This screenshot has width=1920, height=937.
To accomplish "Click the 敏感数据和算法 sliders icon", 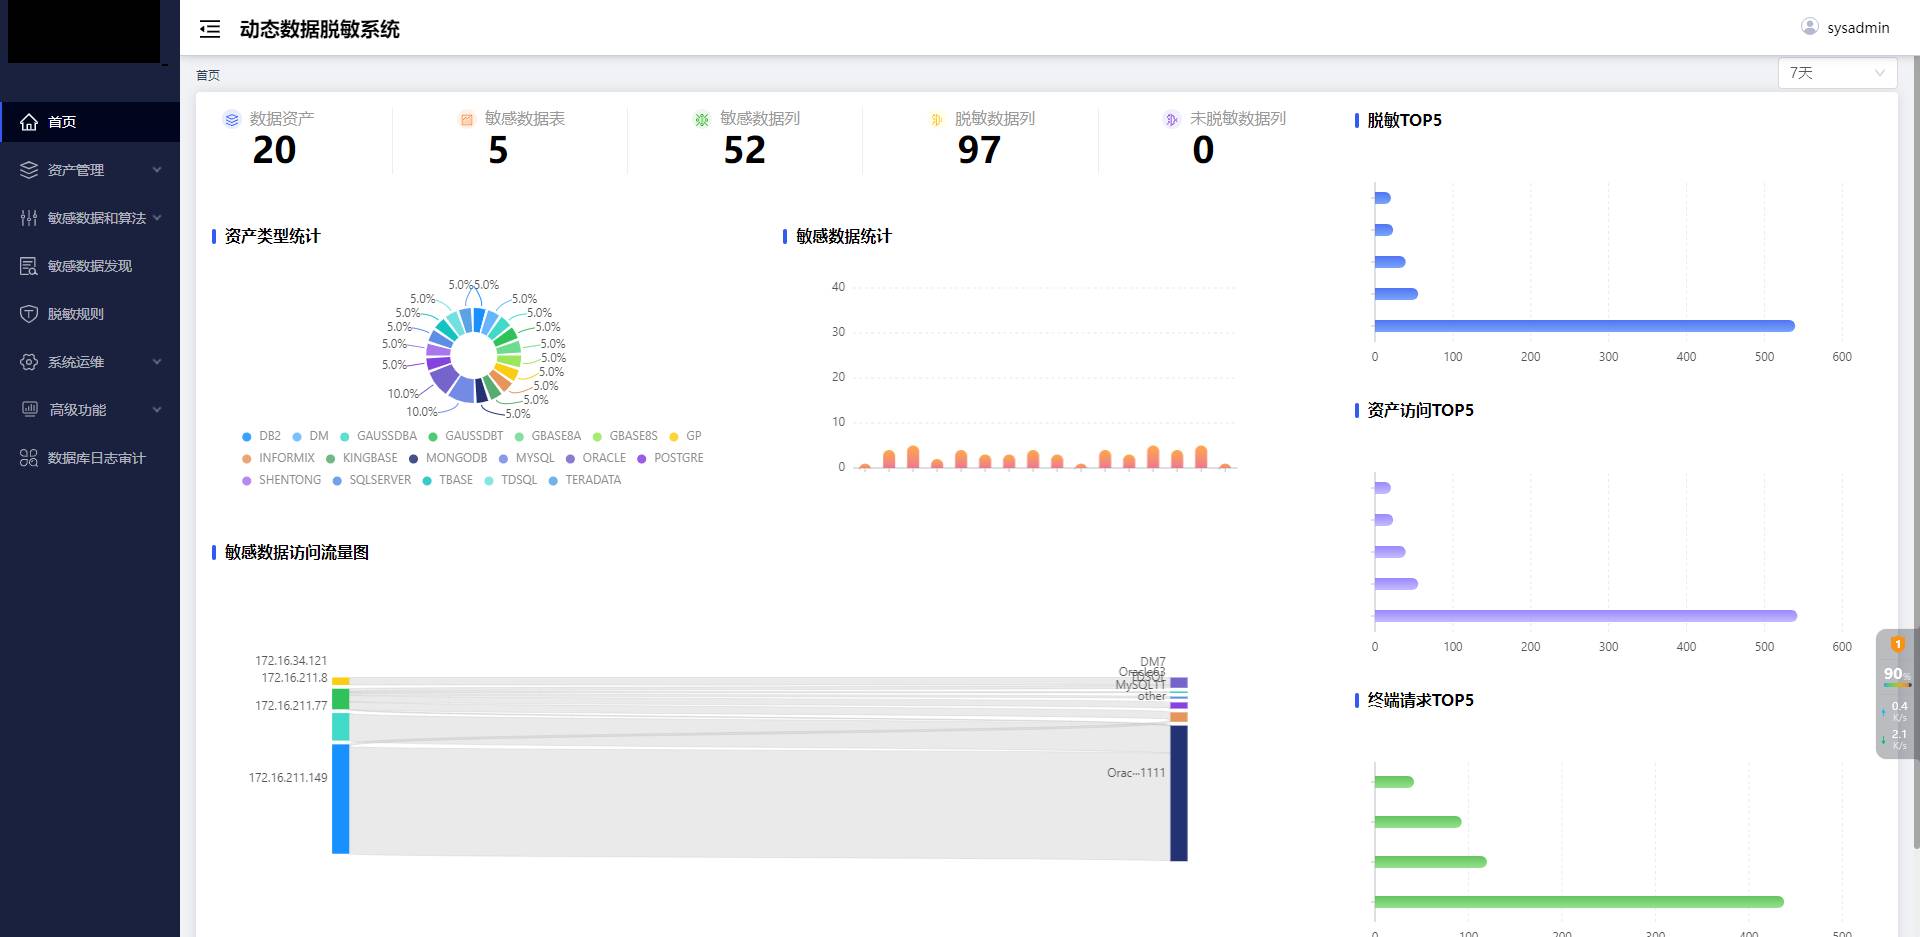I will (x=29, y=218).
